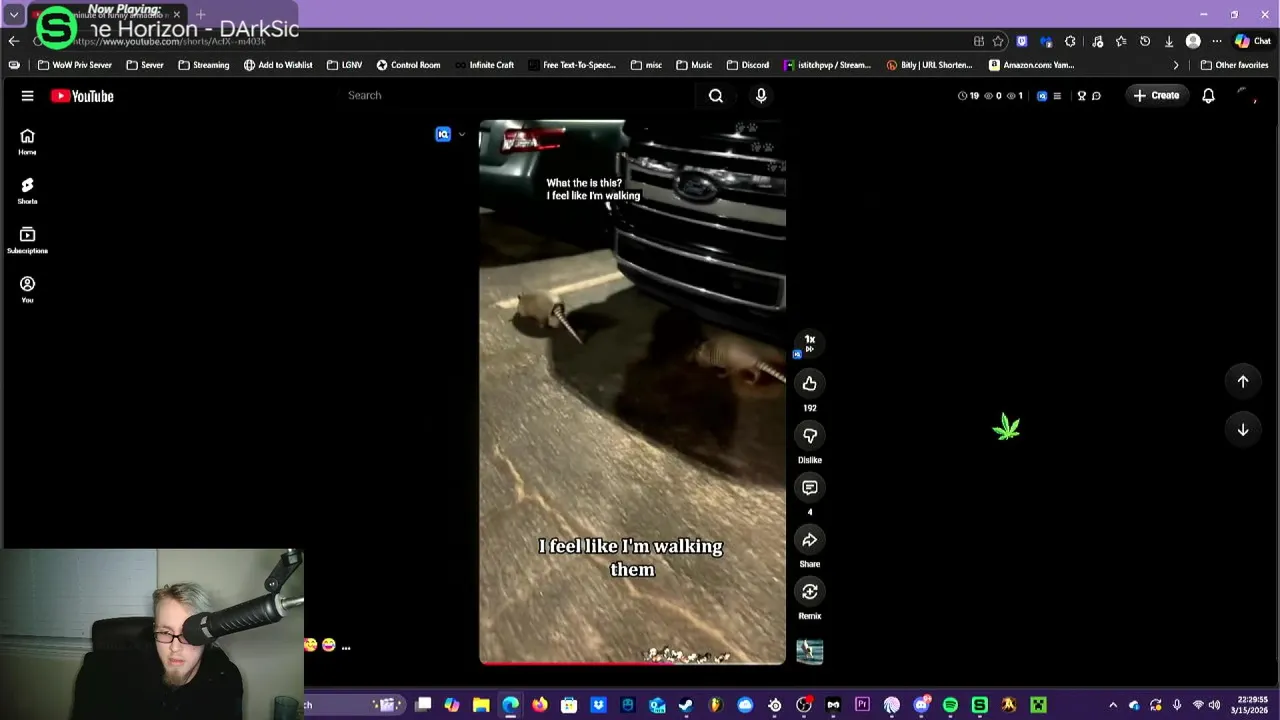The image size is (1280, 720).
Task: Open the trophy icon in YouTube header
Action: [1081, 96]
